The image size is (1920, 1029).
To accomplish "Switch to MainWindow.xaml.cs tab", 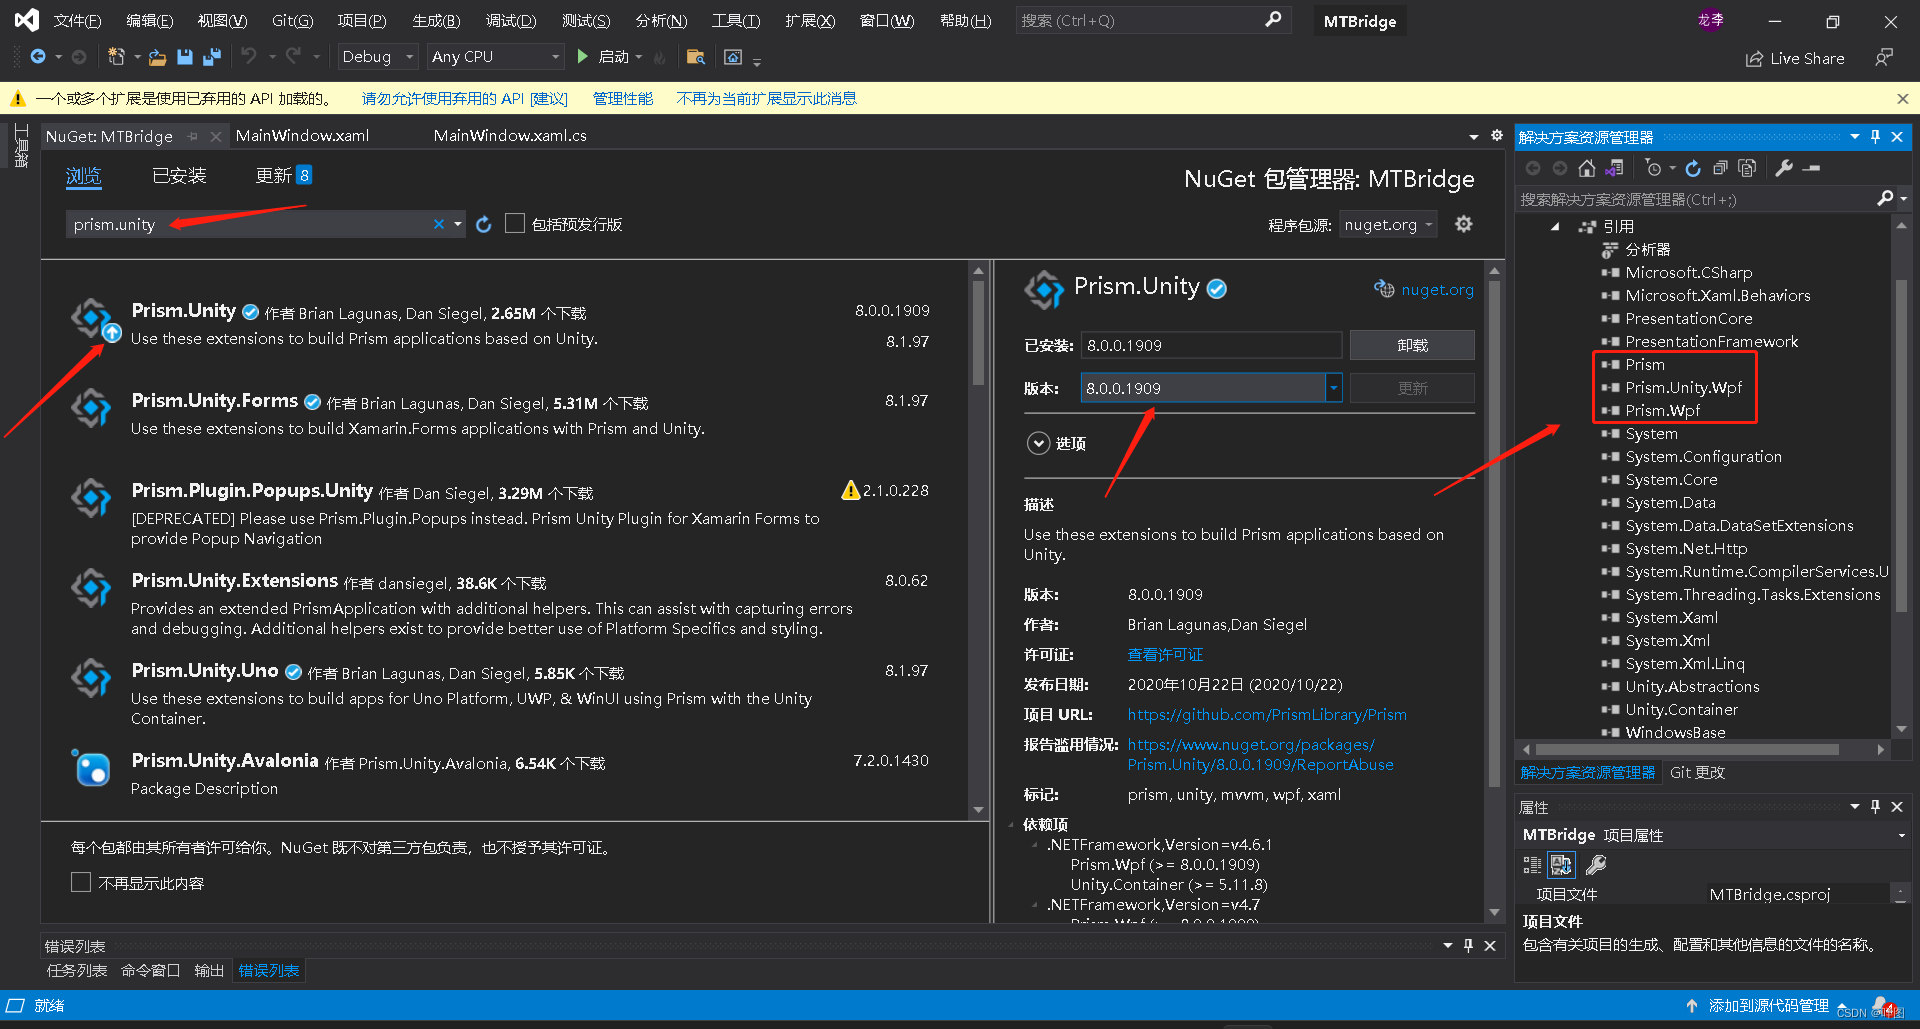I will 510,136.
